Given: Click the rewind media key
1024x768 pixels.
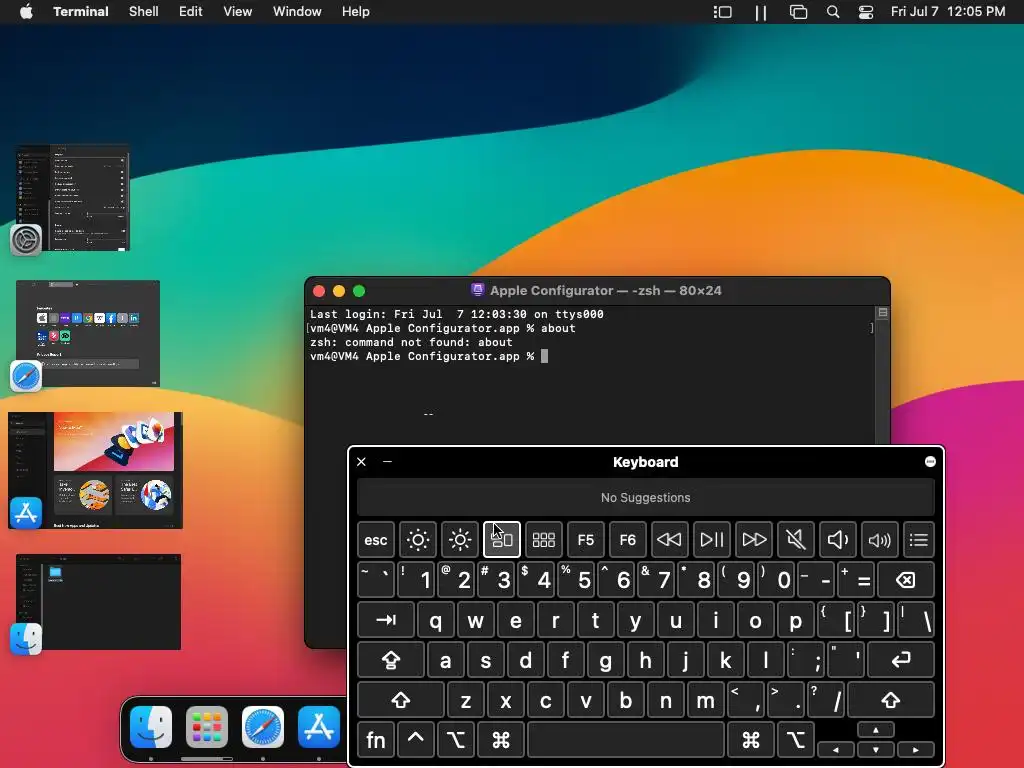Looking at the screenshot, I should [669, 540].
